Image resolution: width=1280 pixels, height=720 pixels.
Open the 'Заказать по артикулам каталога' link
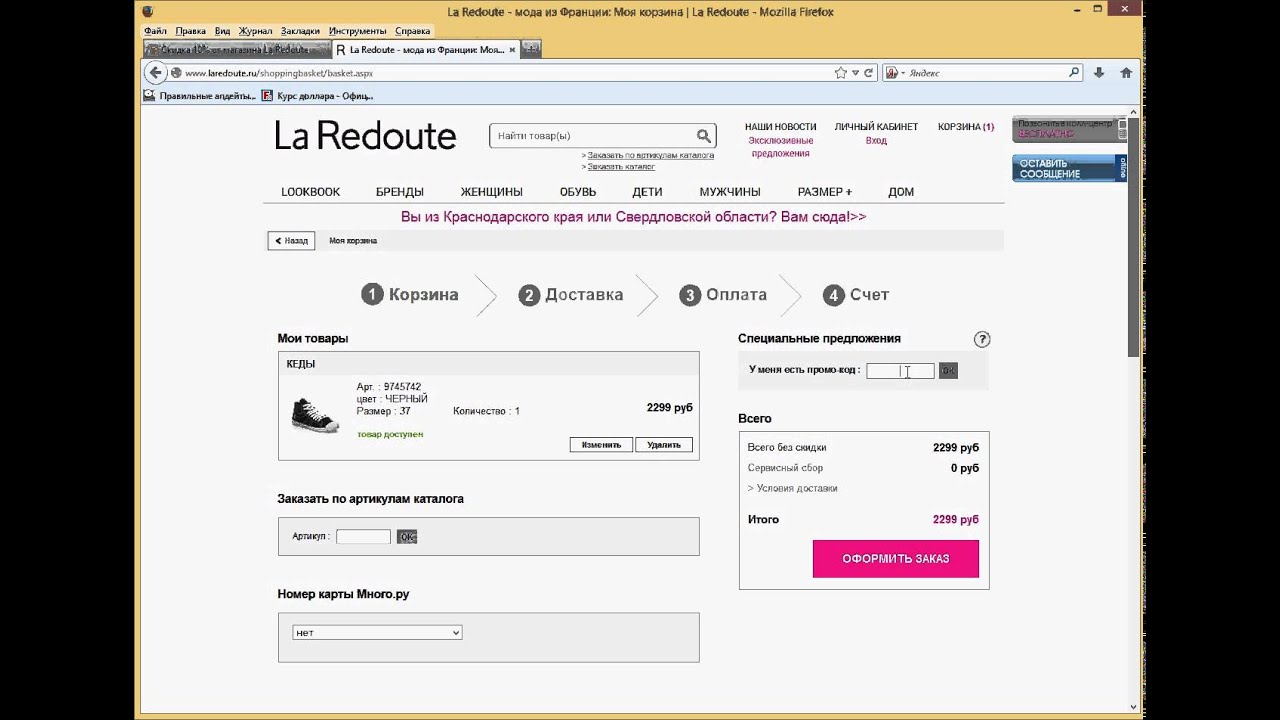650,156
